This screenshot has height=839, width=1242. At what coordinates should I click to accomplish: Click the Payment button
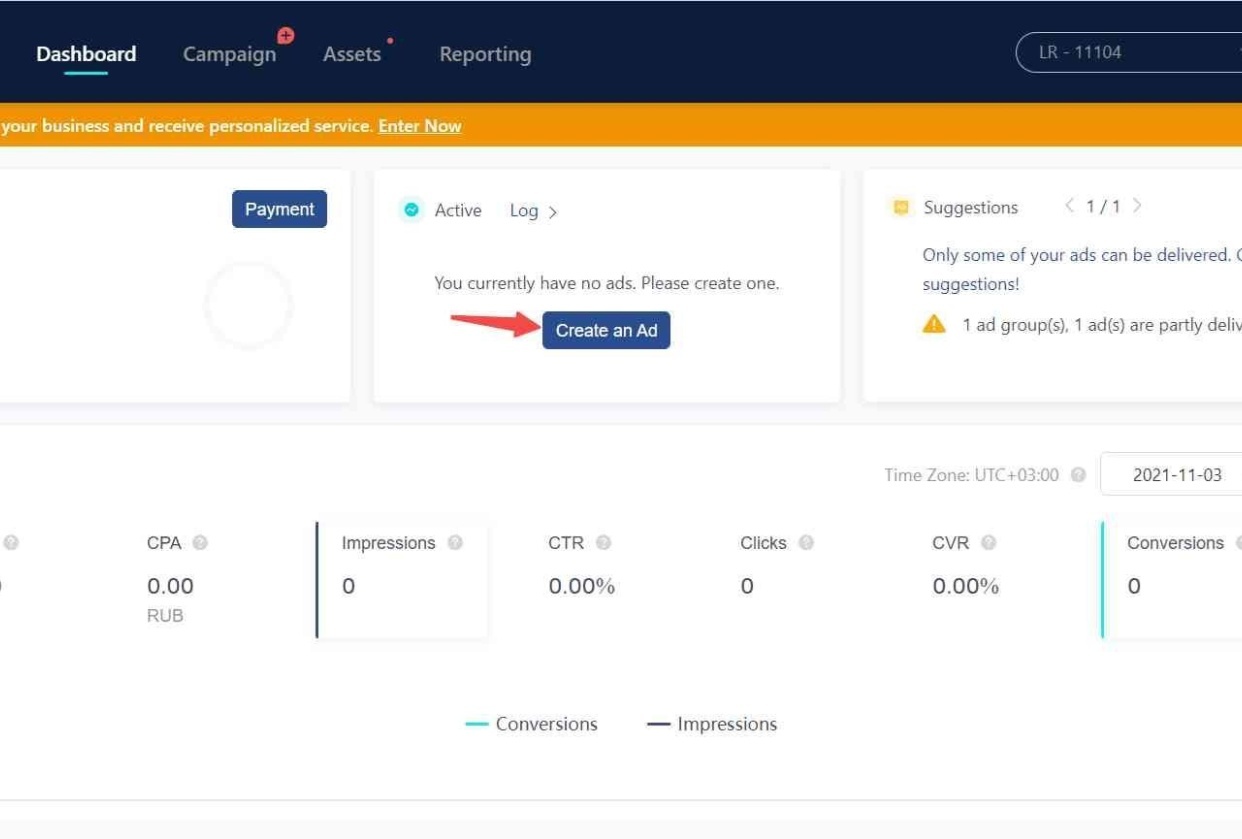coord(279,209)
